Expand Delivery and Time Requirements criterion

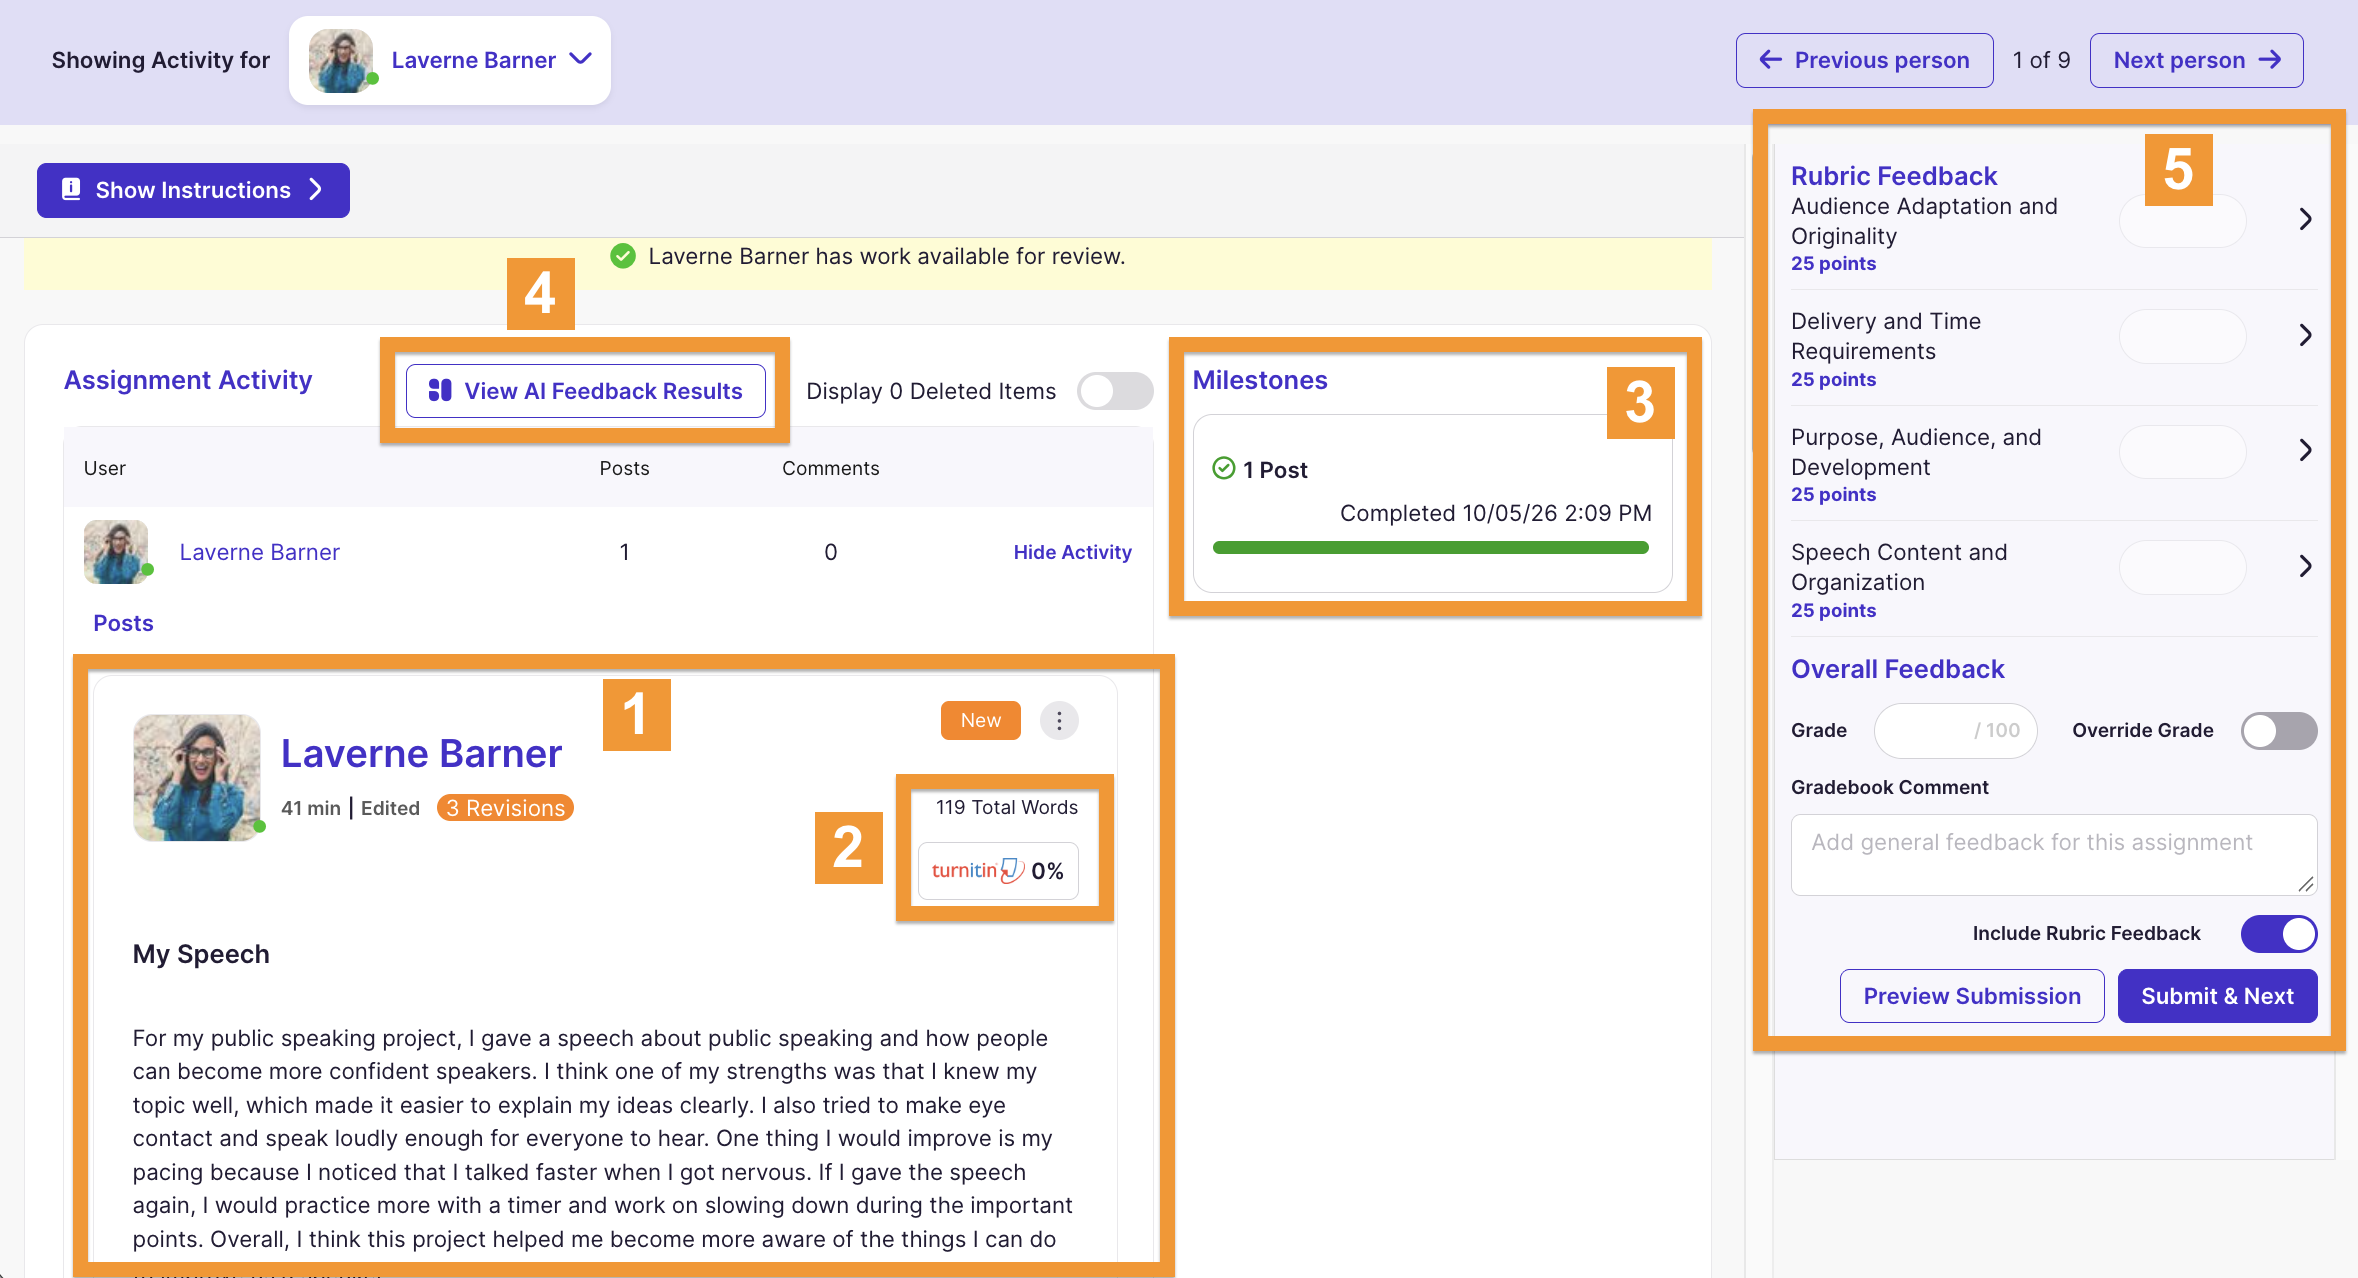click(2305, 335)
